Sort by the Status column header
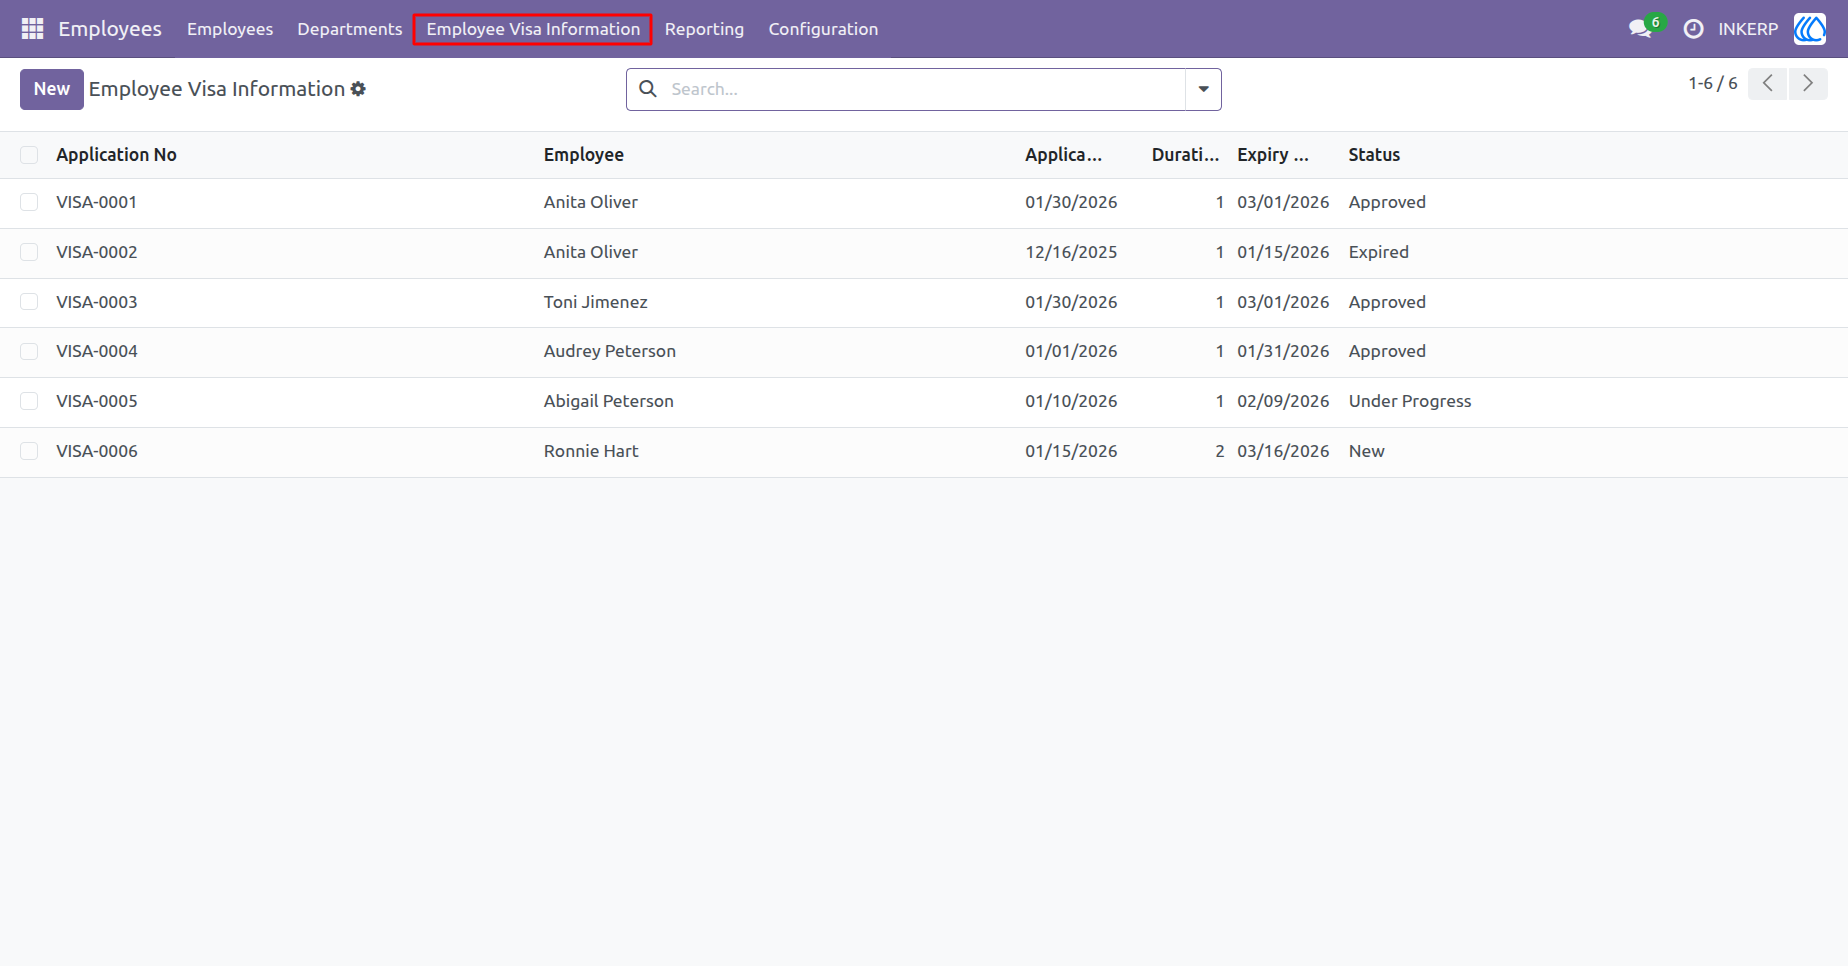Screen dimensions: 1848x966 (x=1374, y=155)
